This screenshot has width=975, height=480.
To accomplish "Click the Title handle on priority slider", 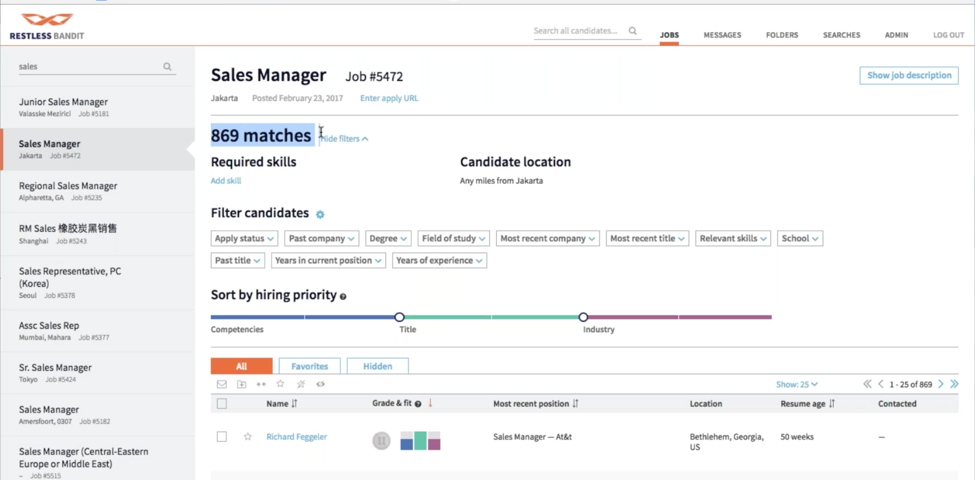I will pos(399,317).
